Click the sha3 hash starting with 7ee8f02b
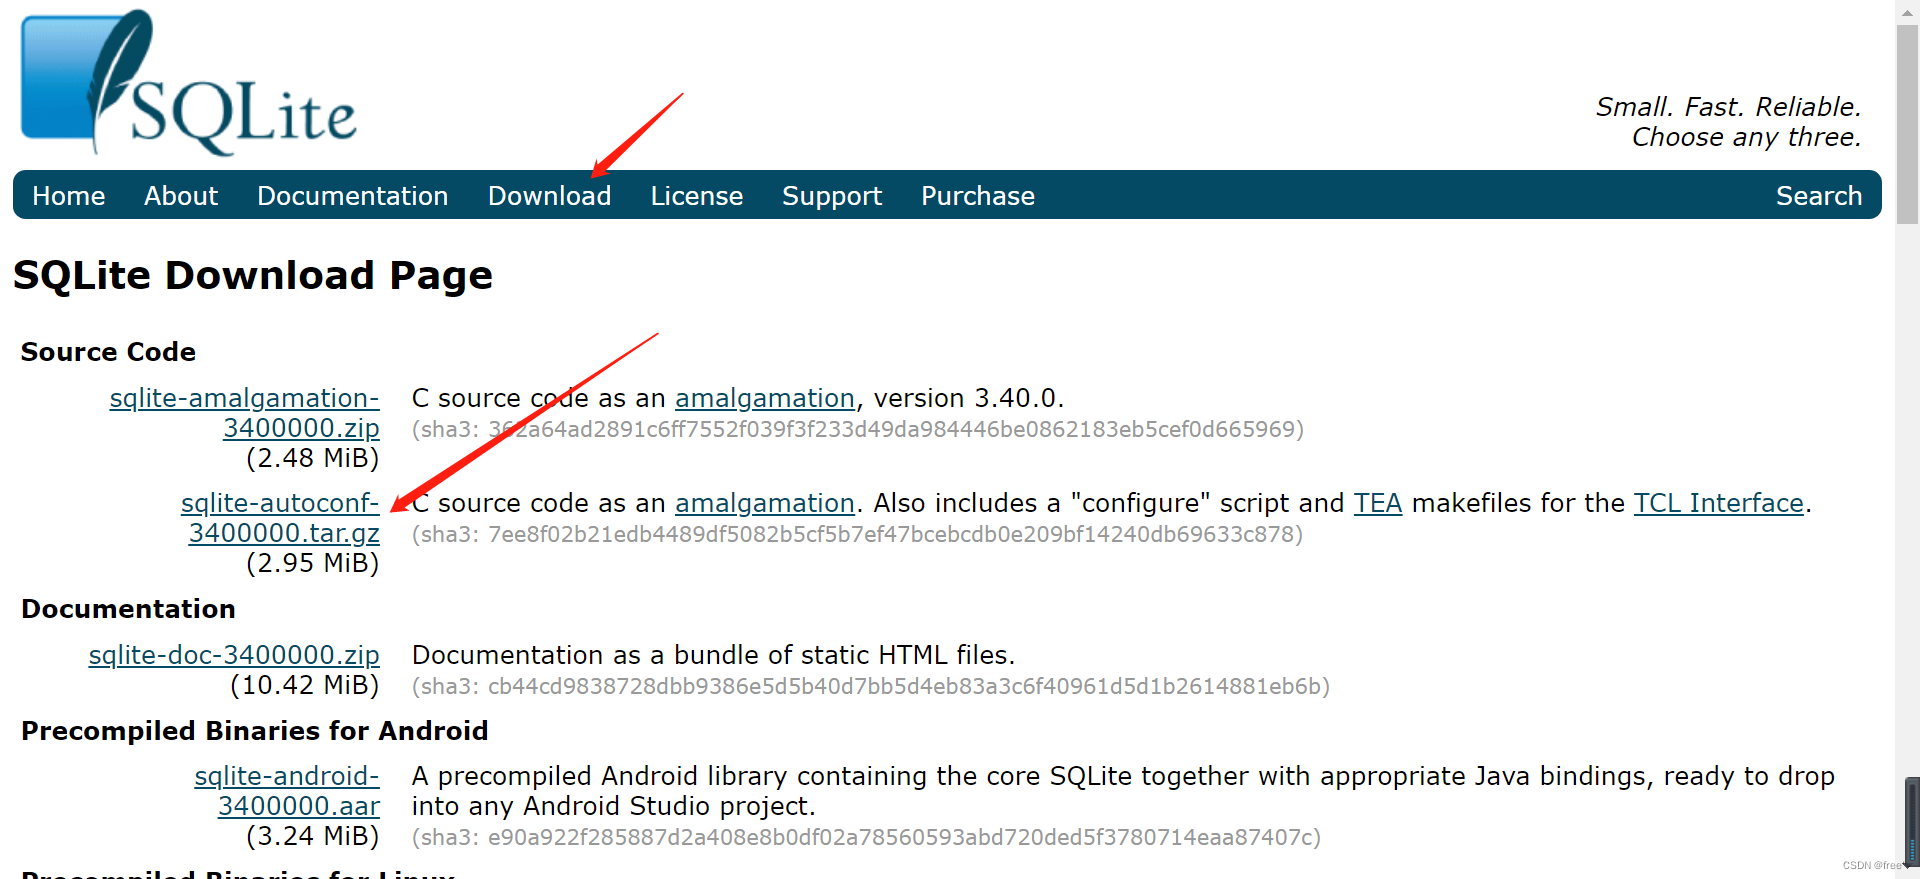Screen dimensions: 1920x879 click(x=857, y=534)
